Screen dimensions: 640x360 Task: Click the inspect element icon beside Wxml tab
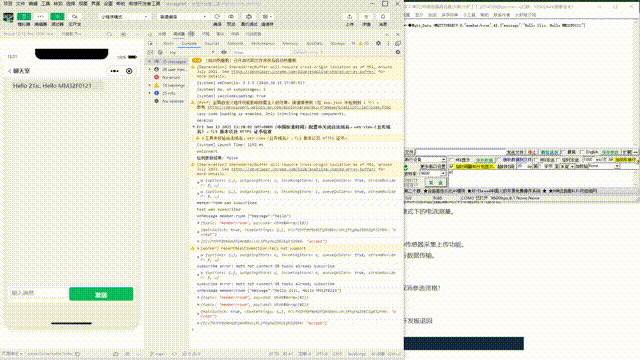151,43
